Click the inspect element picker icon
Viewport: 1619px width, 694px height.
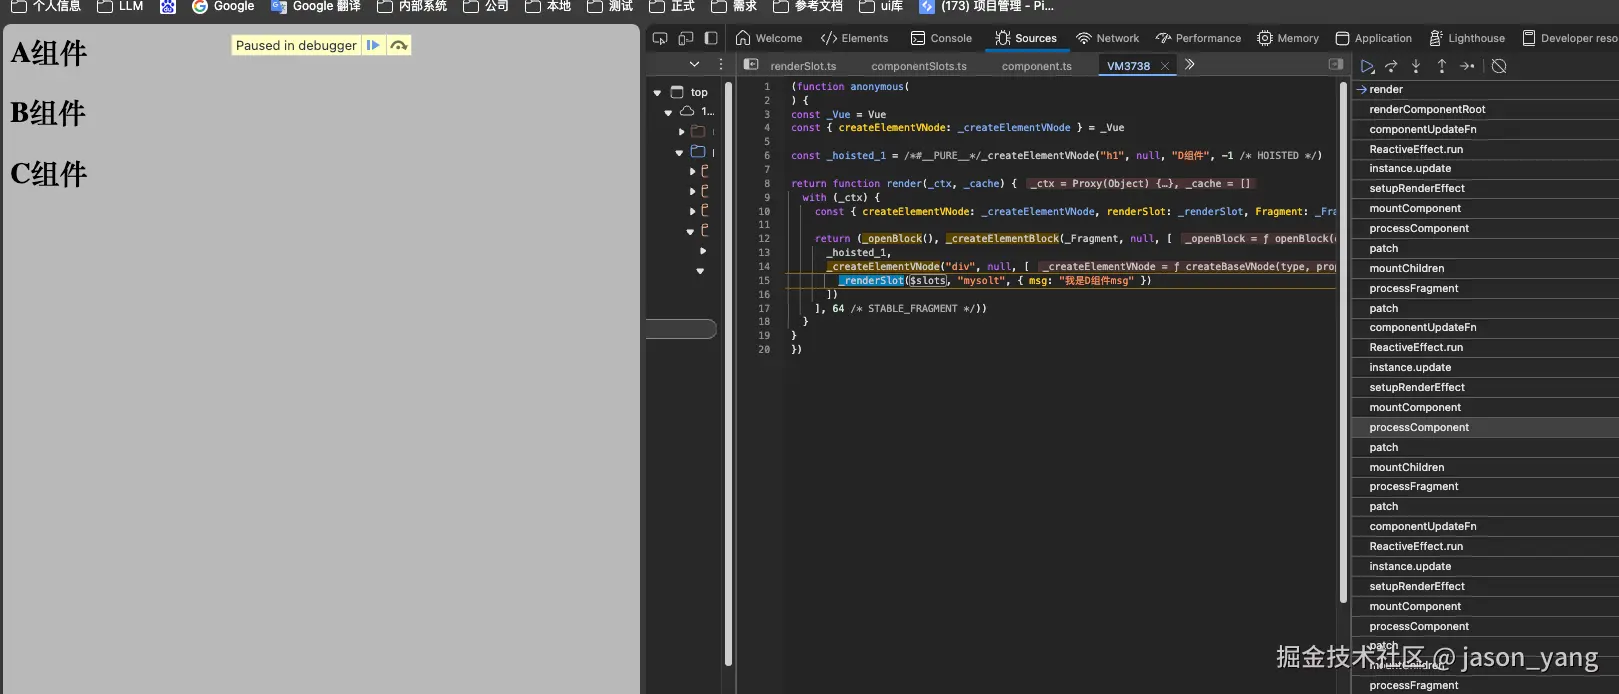660,38
